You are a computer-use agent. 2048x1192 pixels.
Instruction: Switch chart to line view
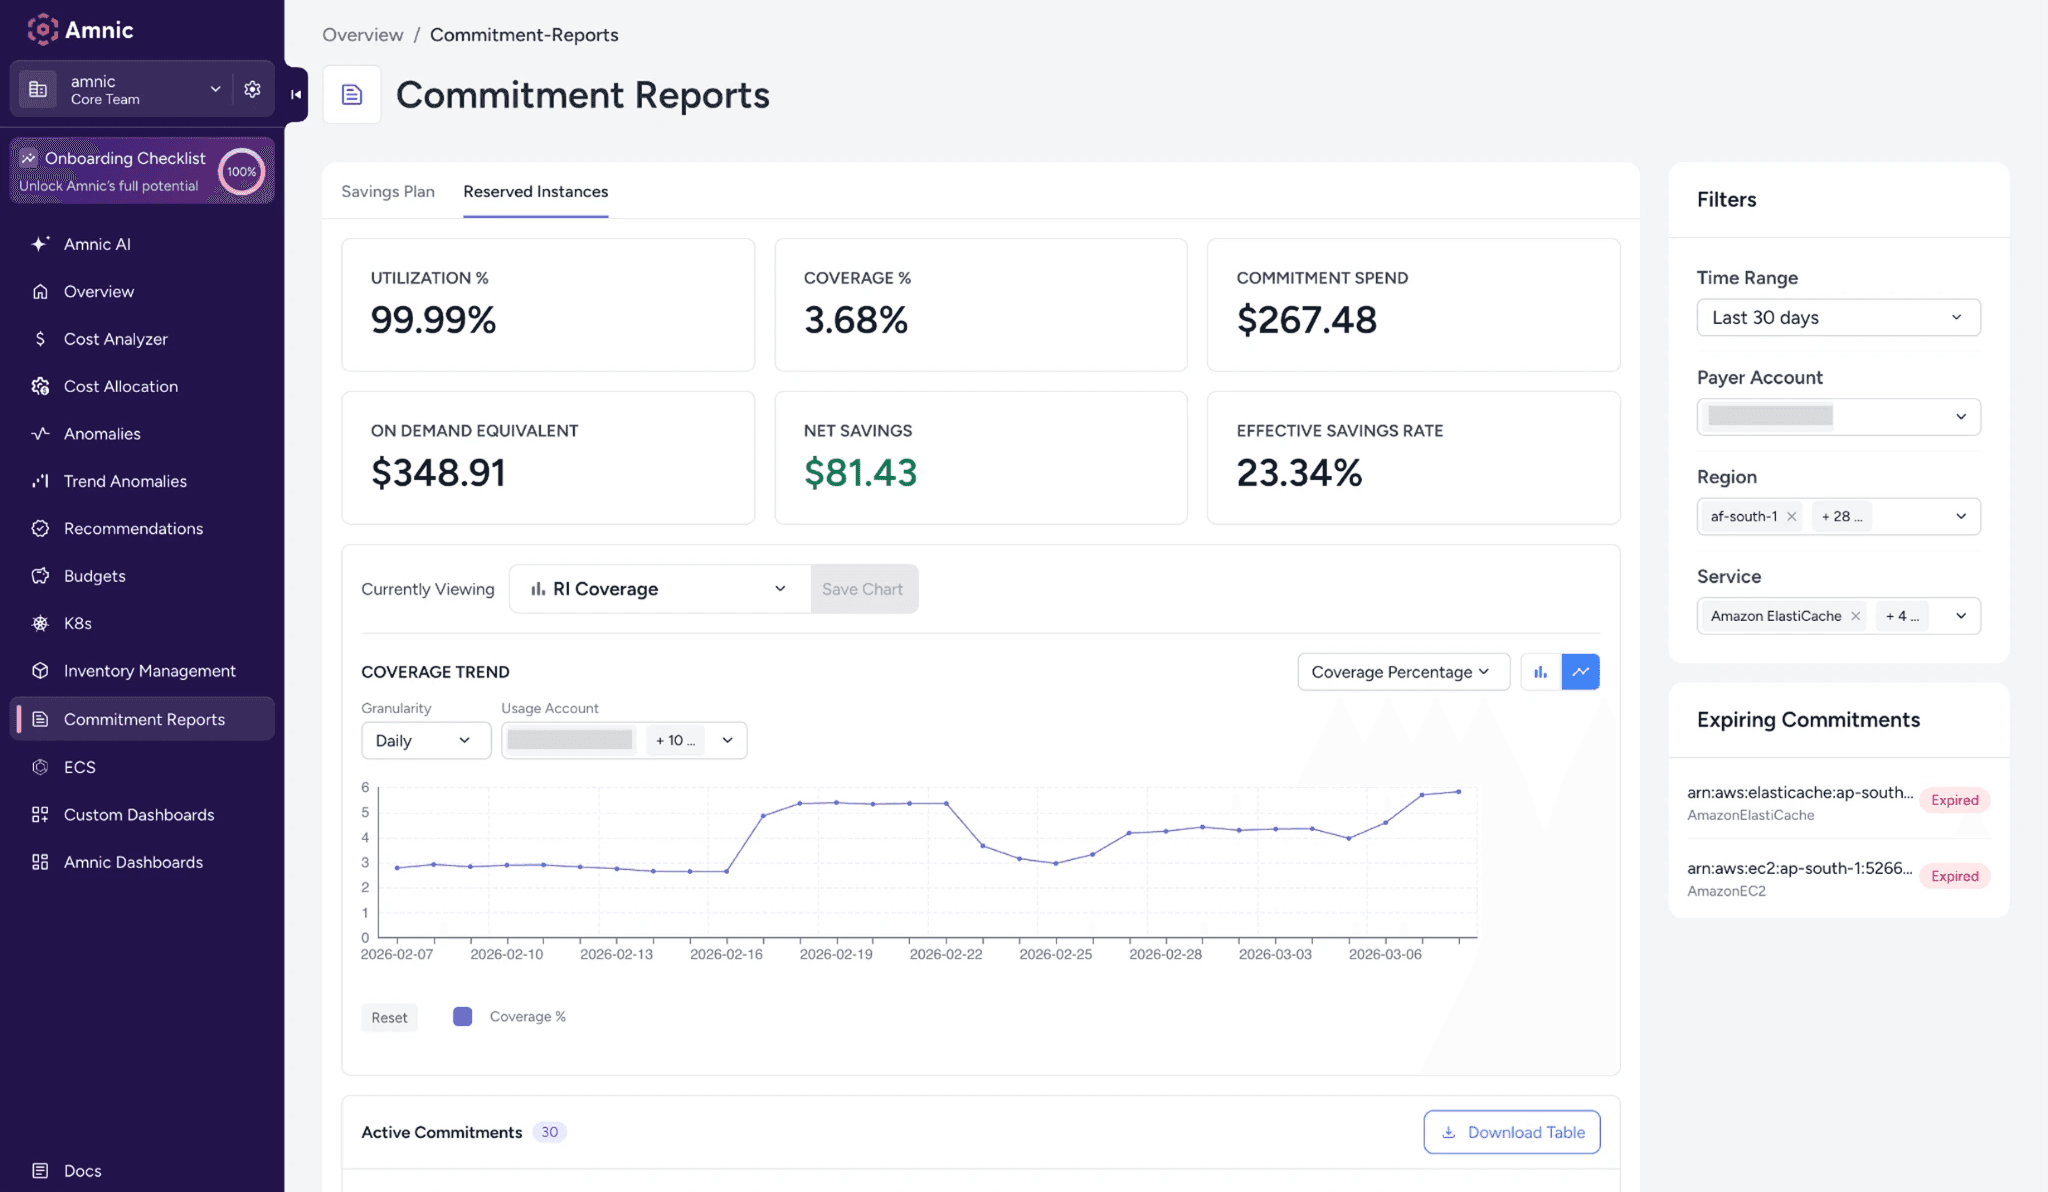click(x=1580, y=672)
